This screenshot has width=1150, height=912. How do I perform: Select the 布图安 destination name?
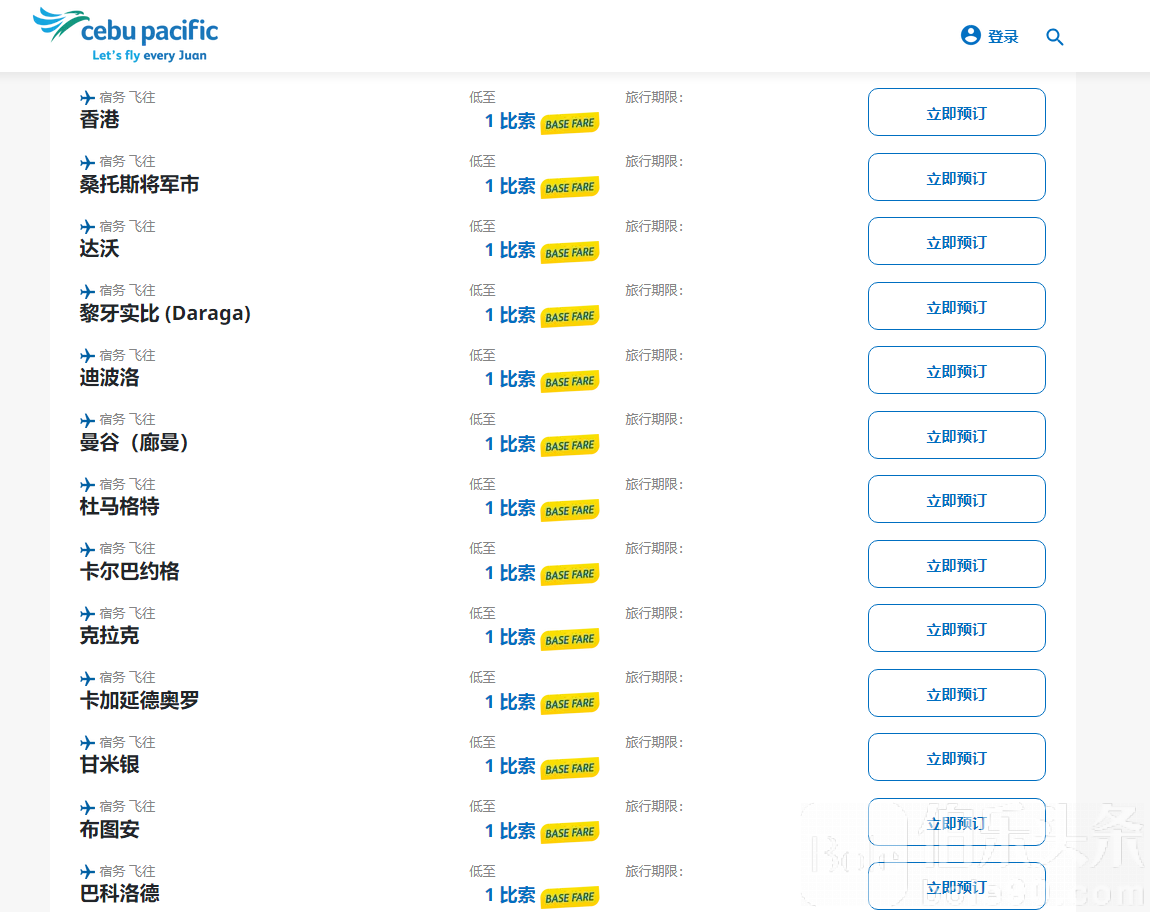[x=110, y=829]
